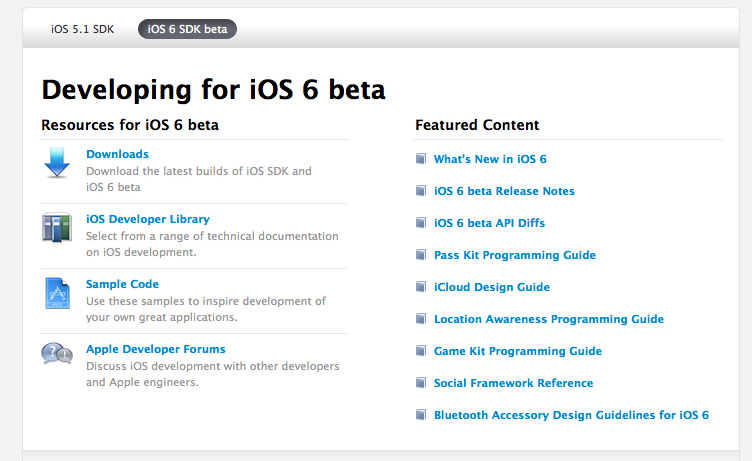The image size is (752, 461).
Task: Open iOS 6 beta Release Notes
Action: point(504,191)
